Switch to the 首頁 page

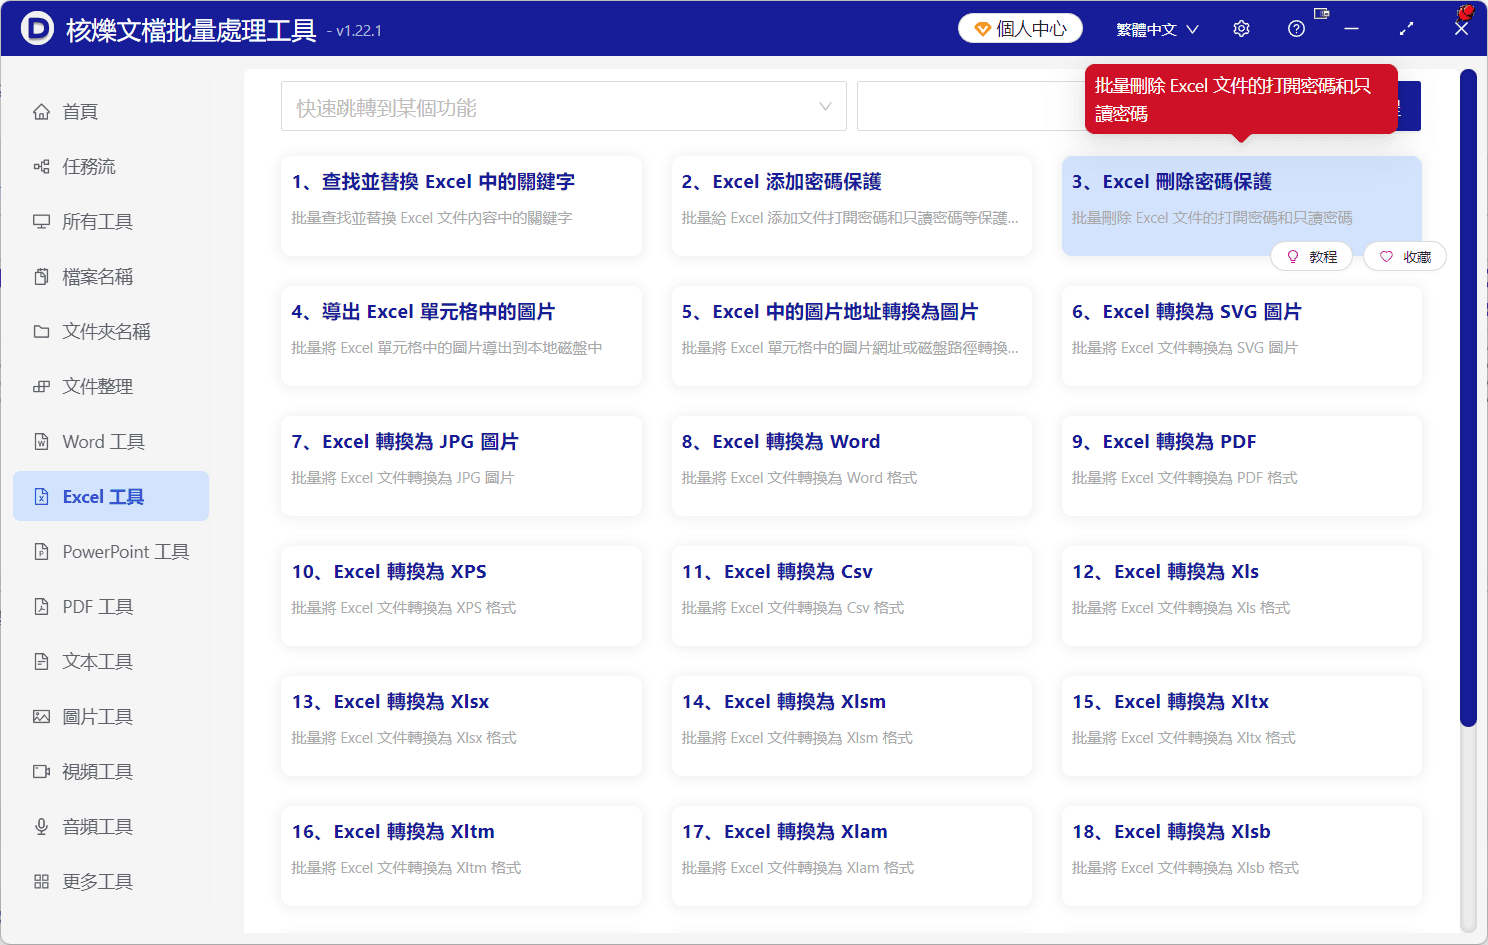click(x=76, y=111)
